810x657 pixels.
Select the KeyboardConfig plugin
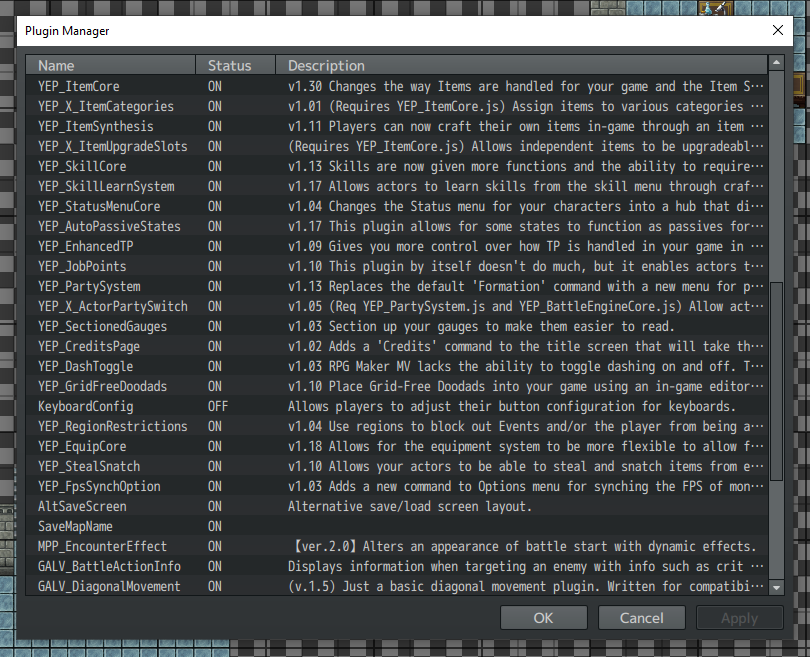397,406
